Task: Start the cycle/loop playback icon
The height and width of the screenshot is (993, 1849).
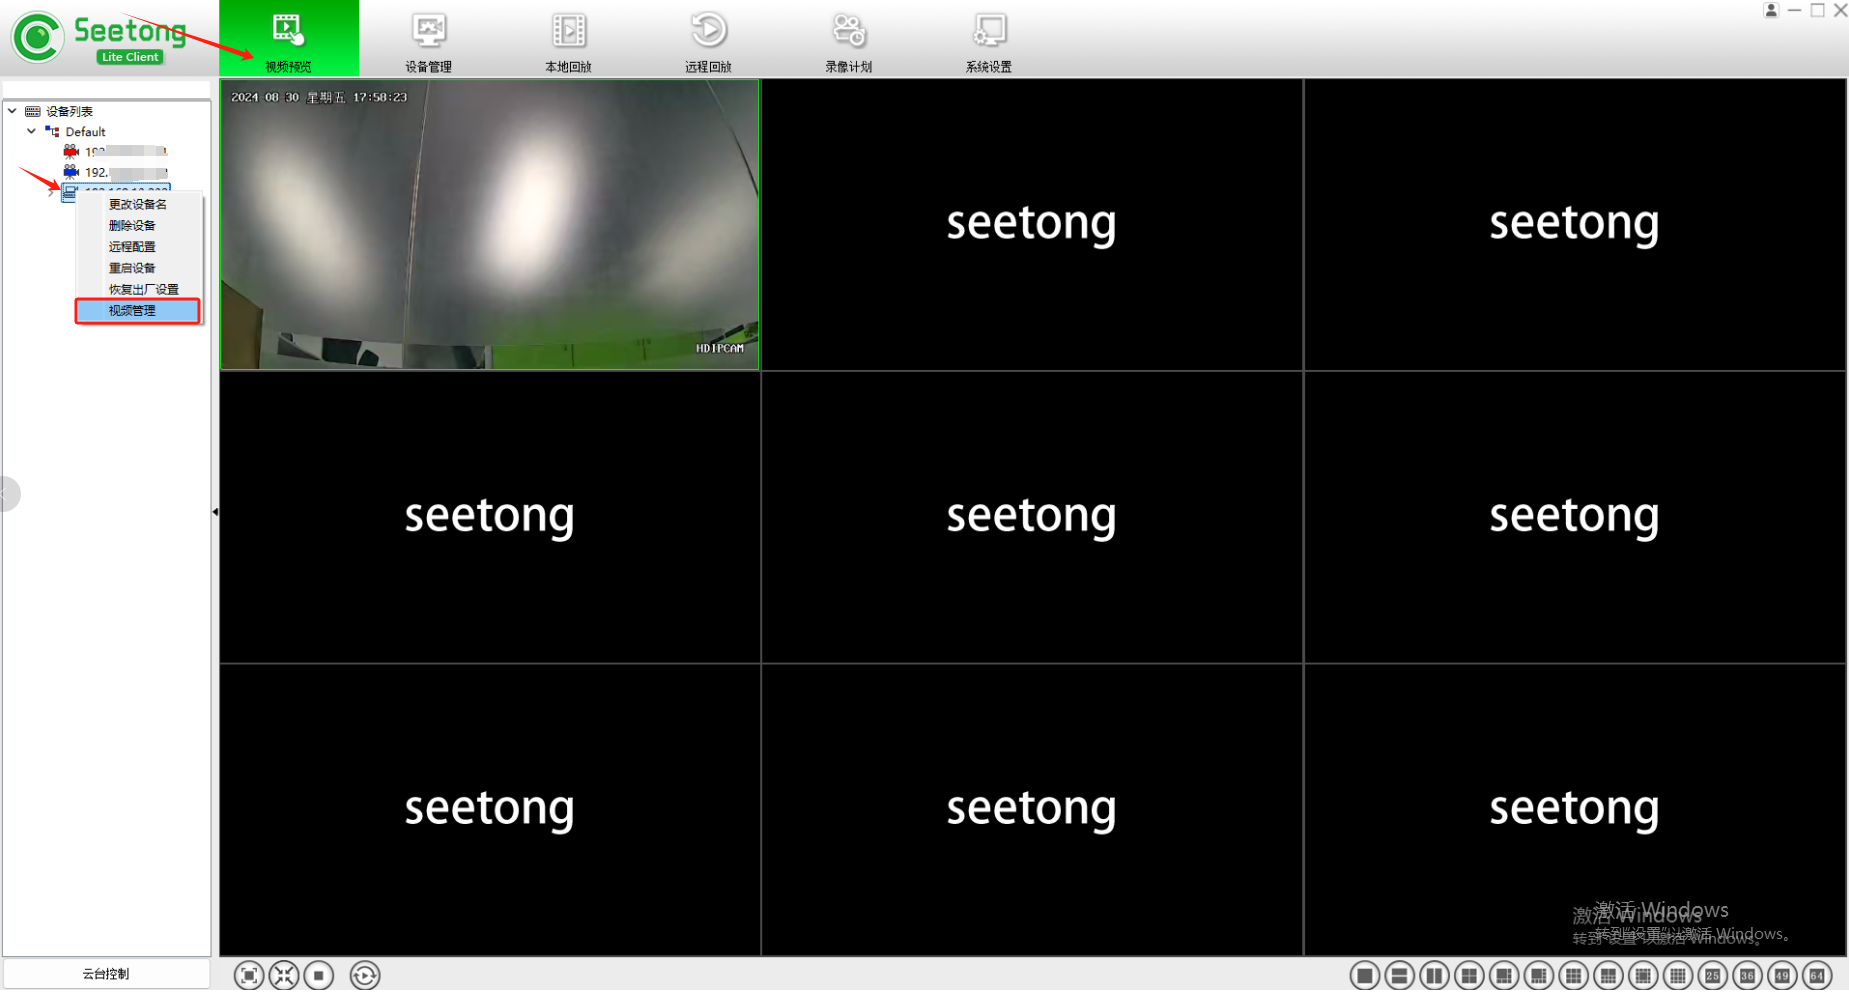Action: [365, 975]
